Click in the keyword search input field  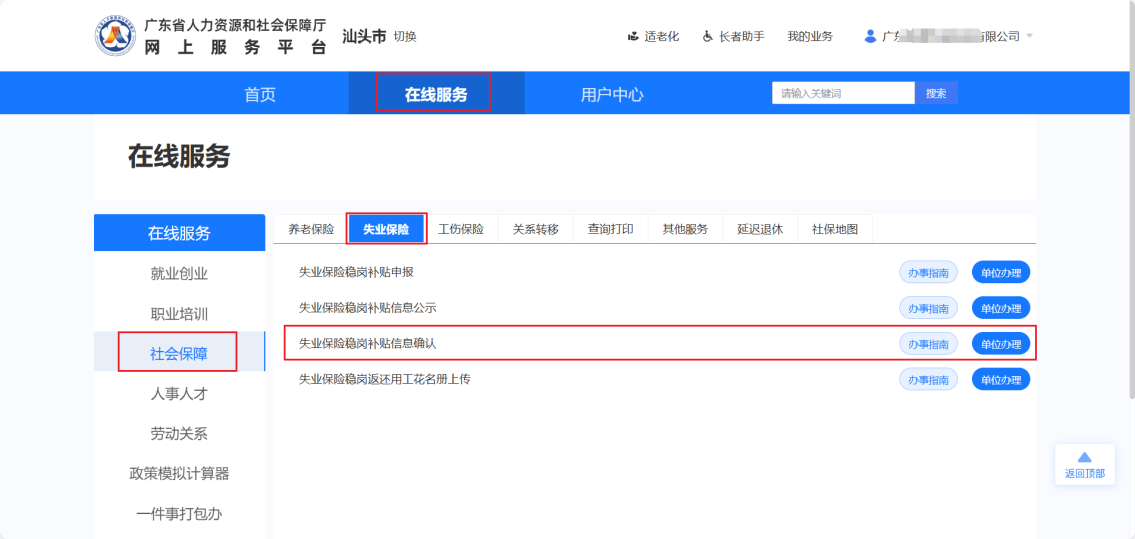click(x=842, y=93)
